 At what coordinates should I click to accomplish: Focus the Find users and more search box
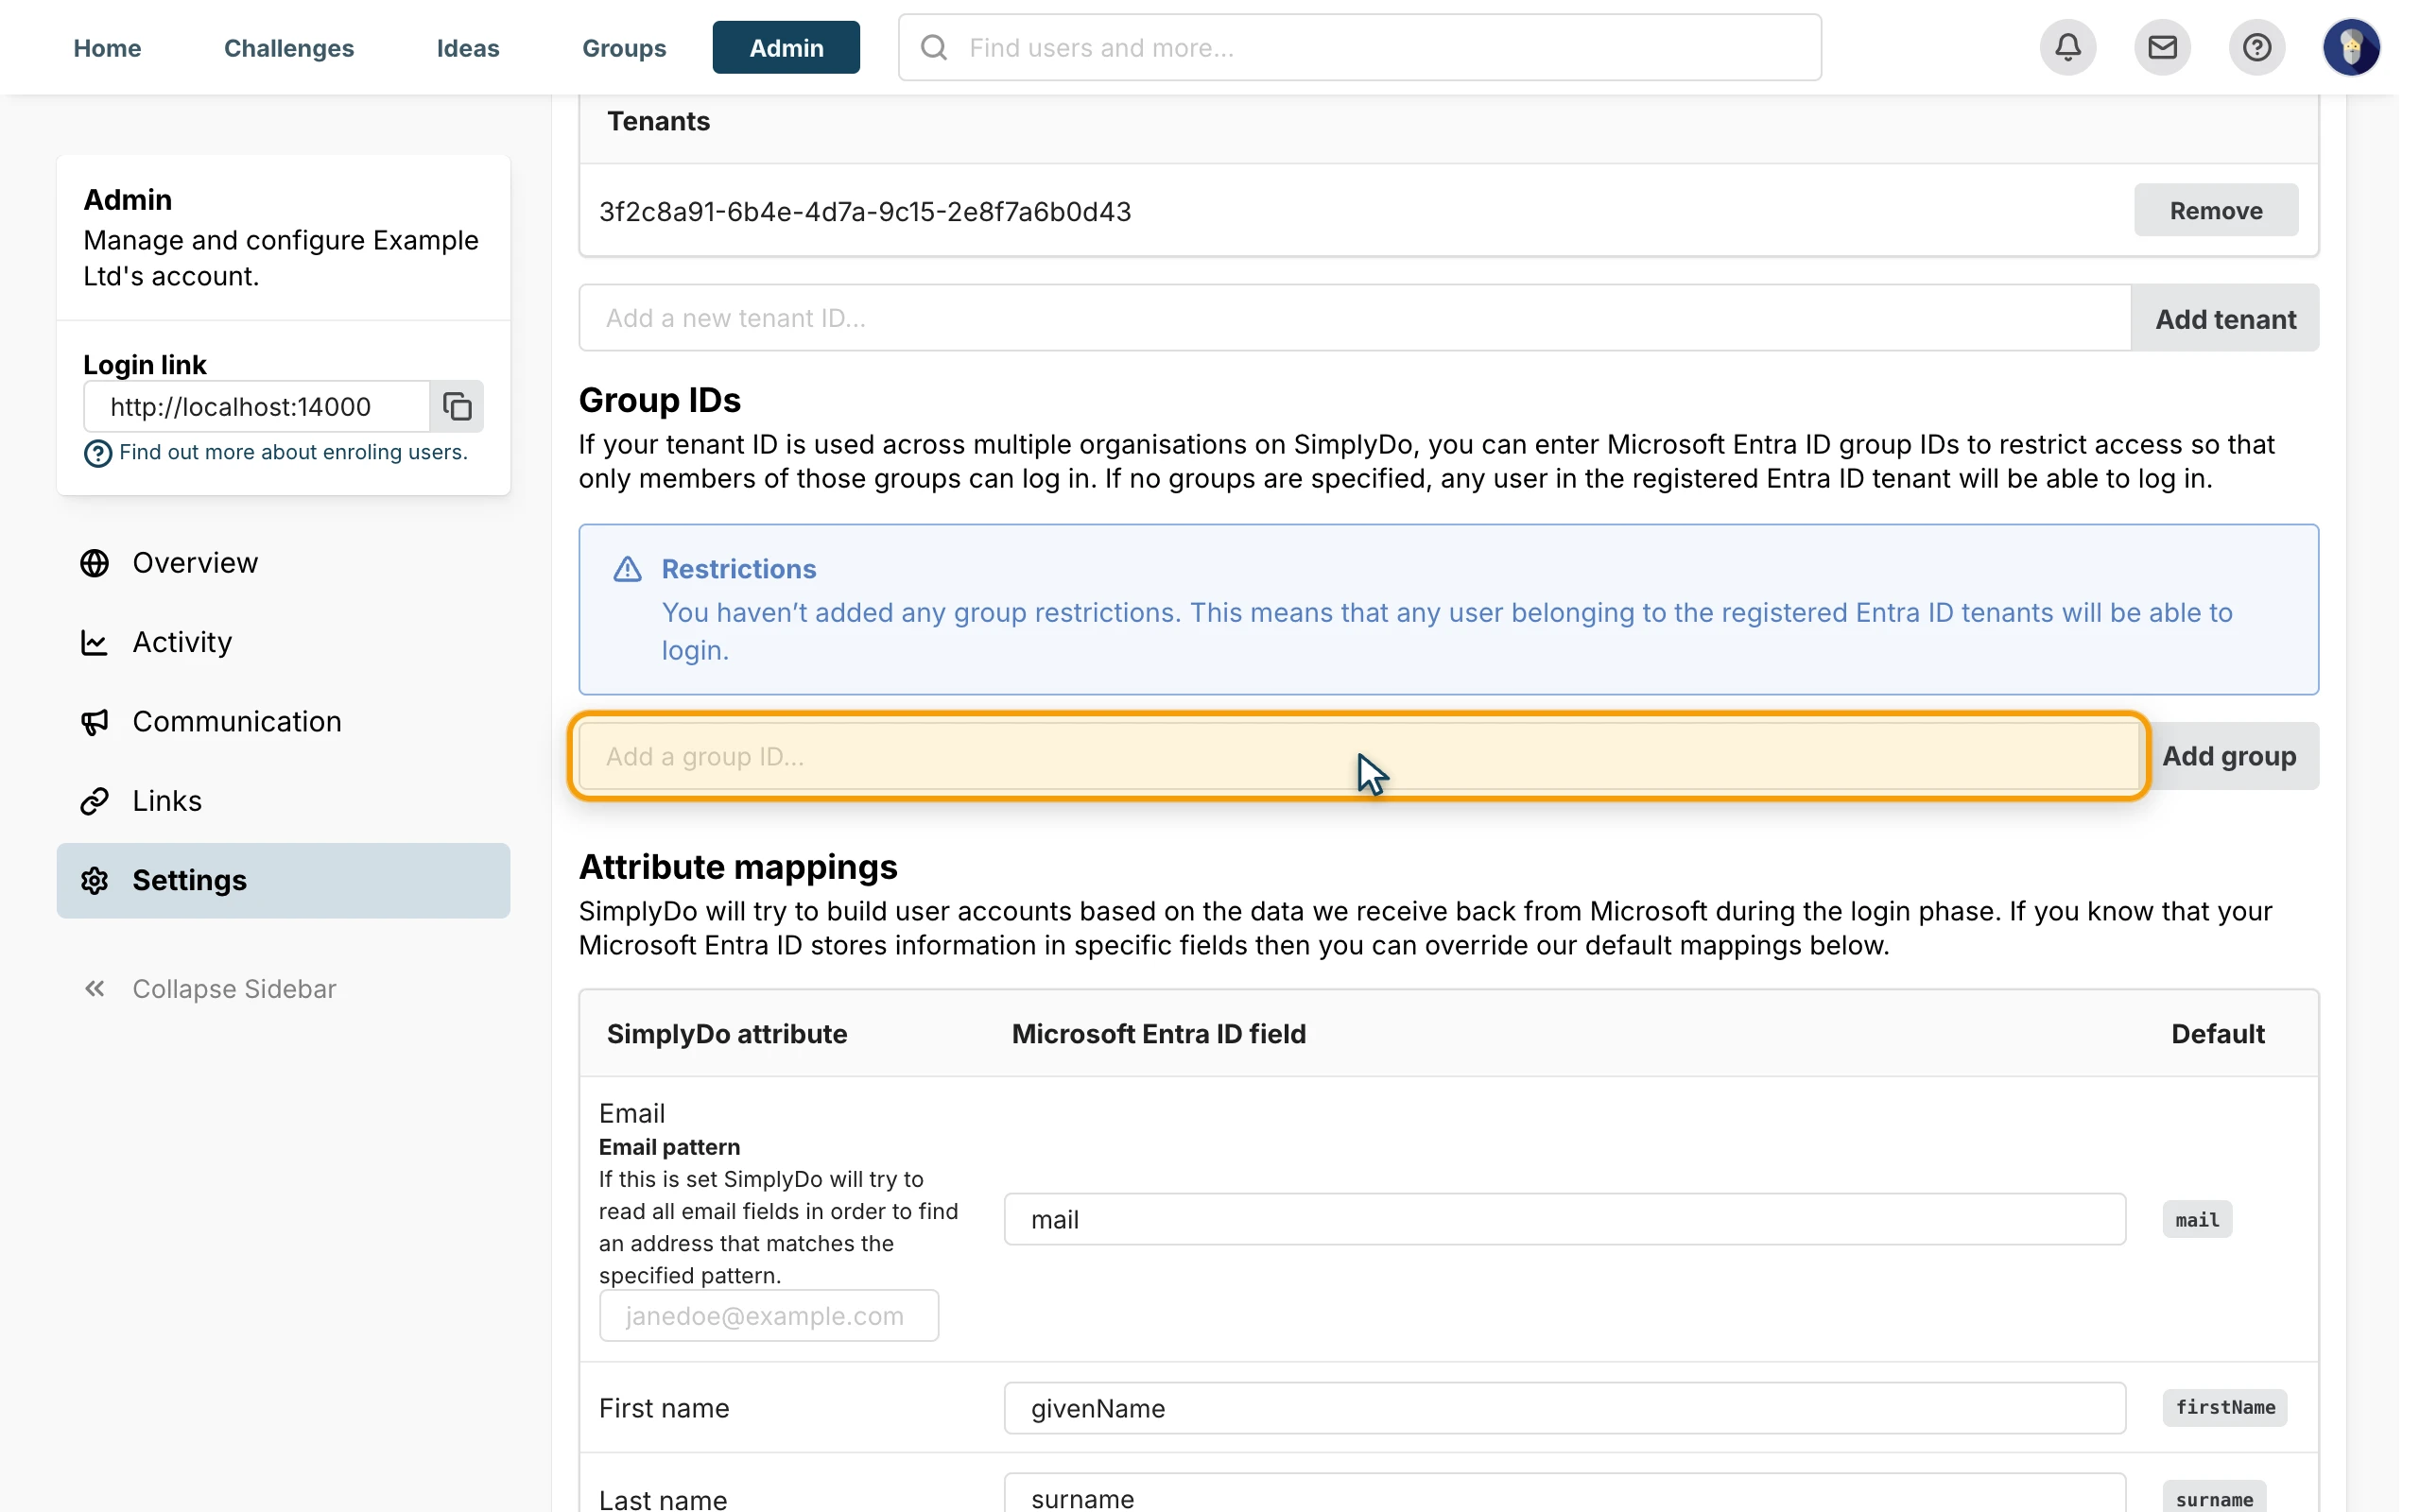pos(1360,47)
